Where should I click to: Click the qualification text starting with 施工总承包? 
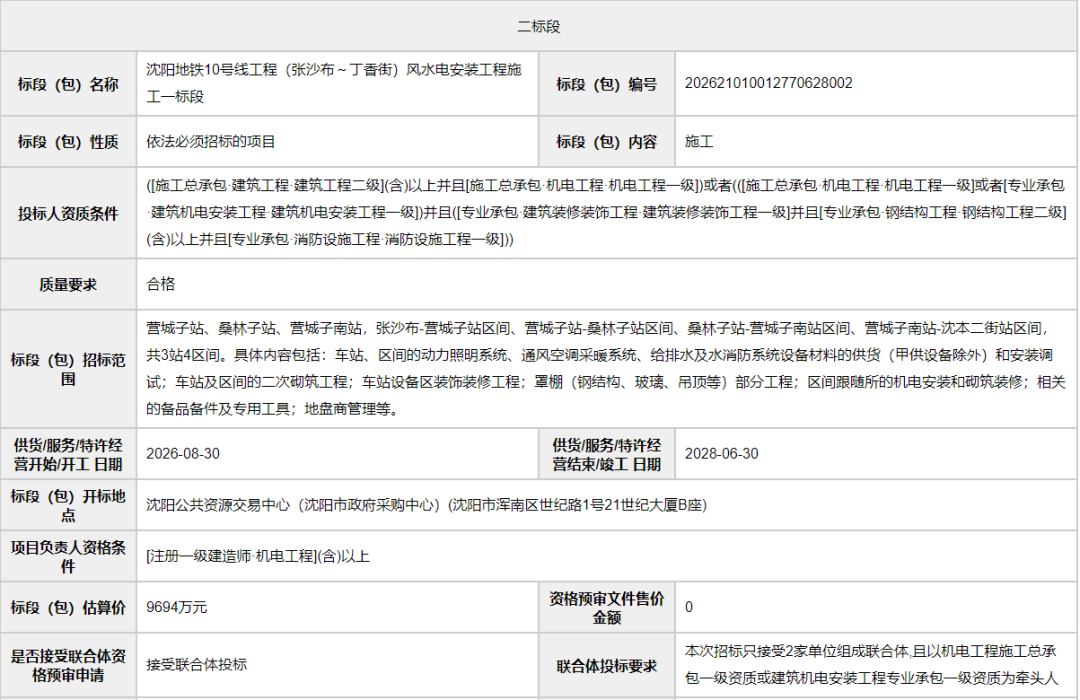[x=606, y=212]
